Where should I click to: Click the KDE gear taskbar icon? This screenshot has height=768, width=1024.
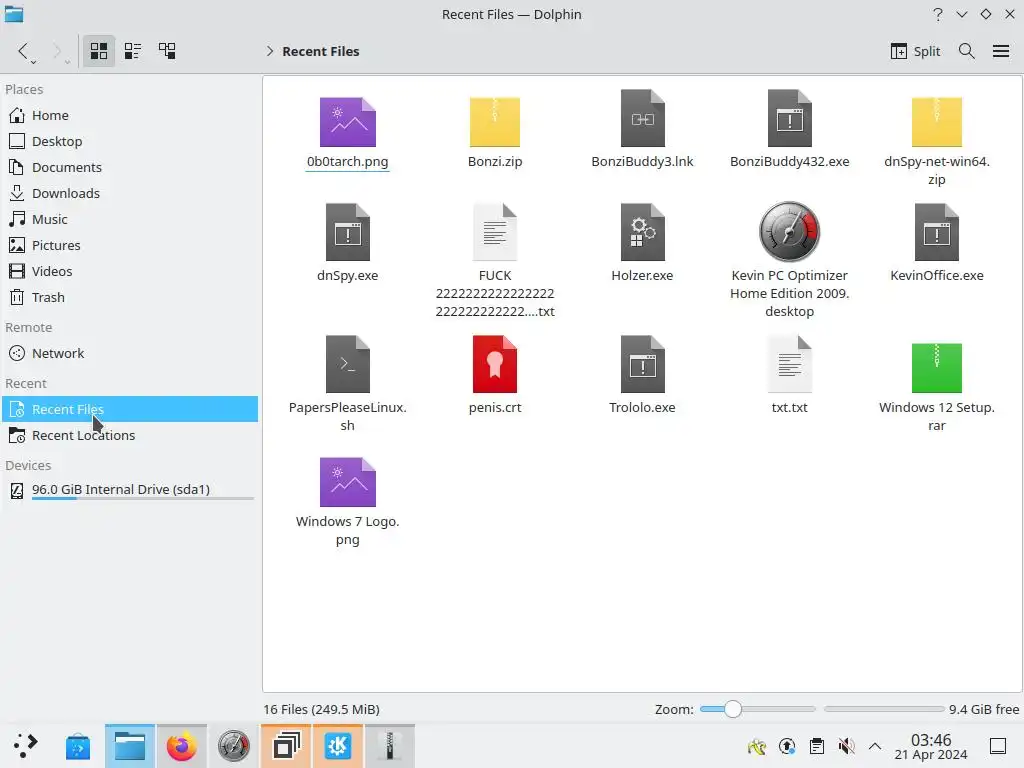pyautogui.click(x=338, y=746)
